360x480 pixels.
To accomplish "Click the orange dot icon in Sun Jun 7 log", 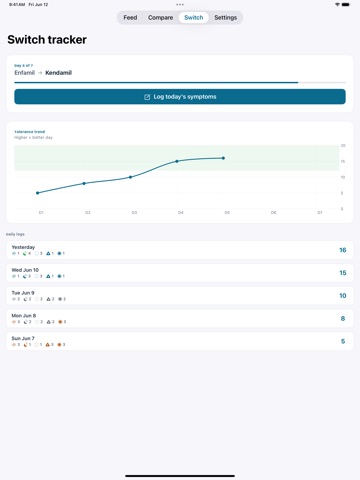I will pos(59,345).
